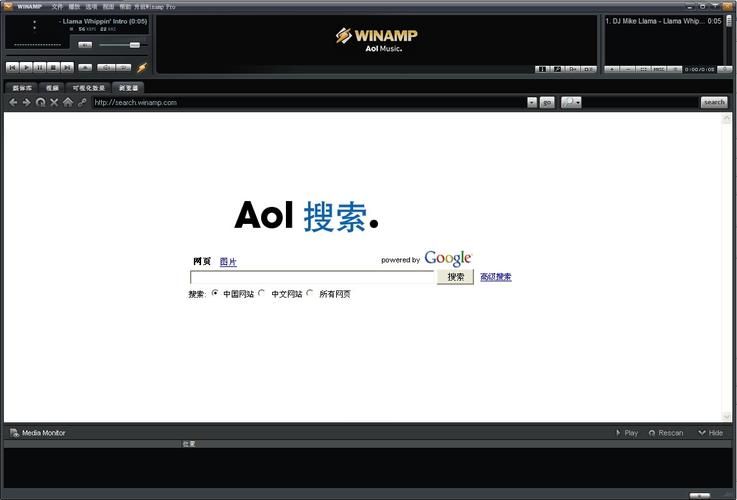The image size is (737, 500).
Task: Expand the URL history dropdown arrow
Action: click(x=532, y=102)
